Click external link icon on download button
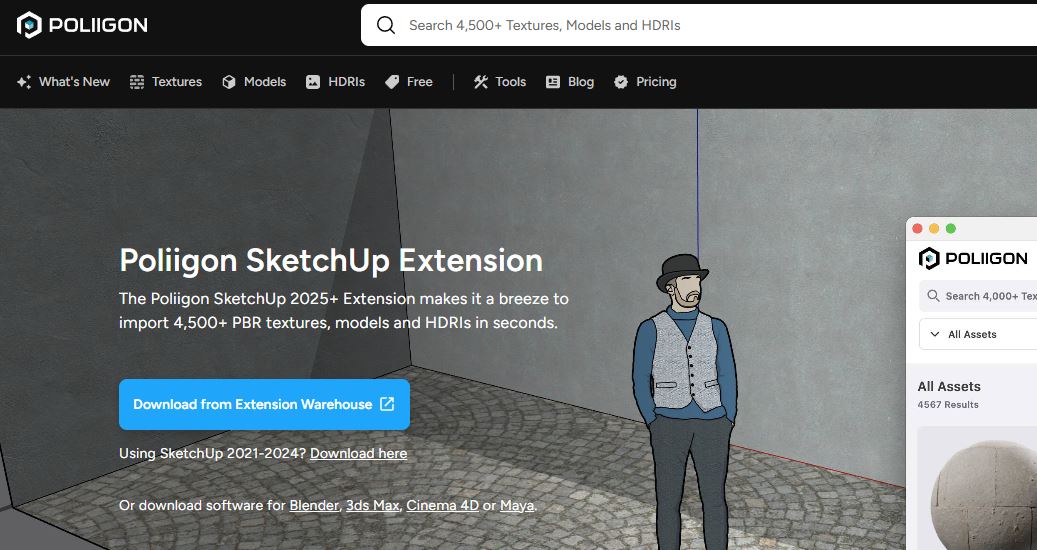 pyautogui.click(x=387, y=404)
